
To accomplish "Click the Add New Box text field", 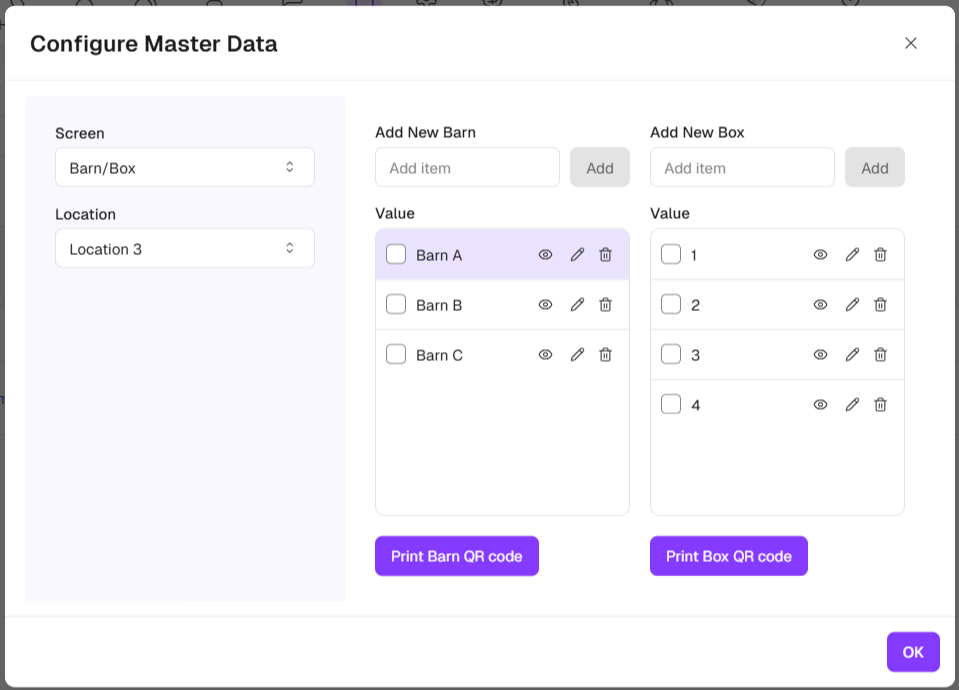I will tap(742, 168).
